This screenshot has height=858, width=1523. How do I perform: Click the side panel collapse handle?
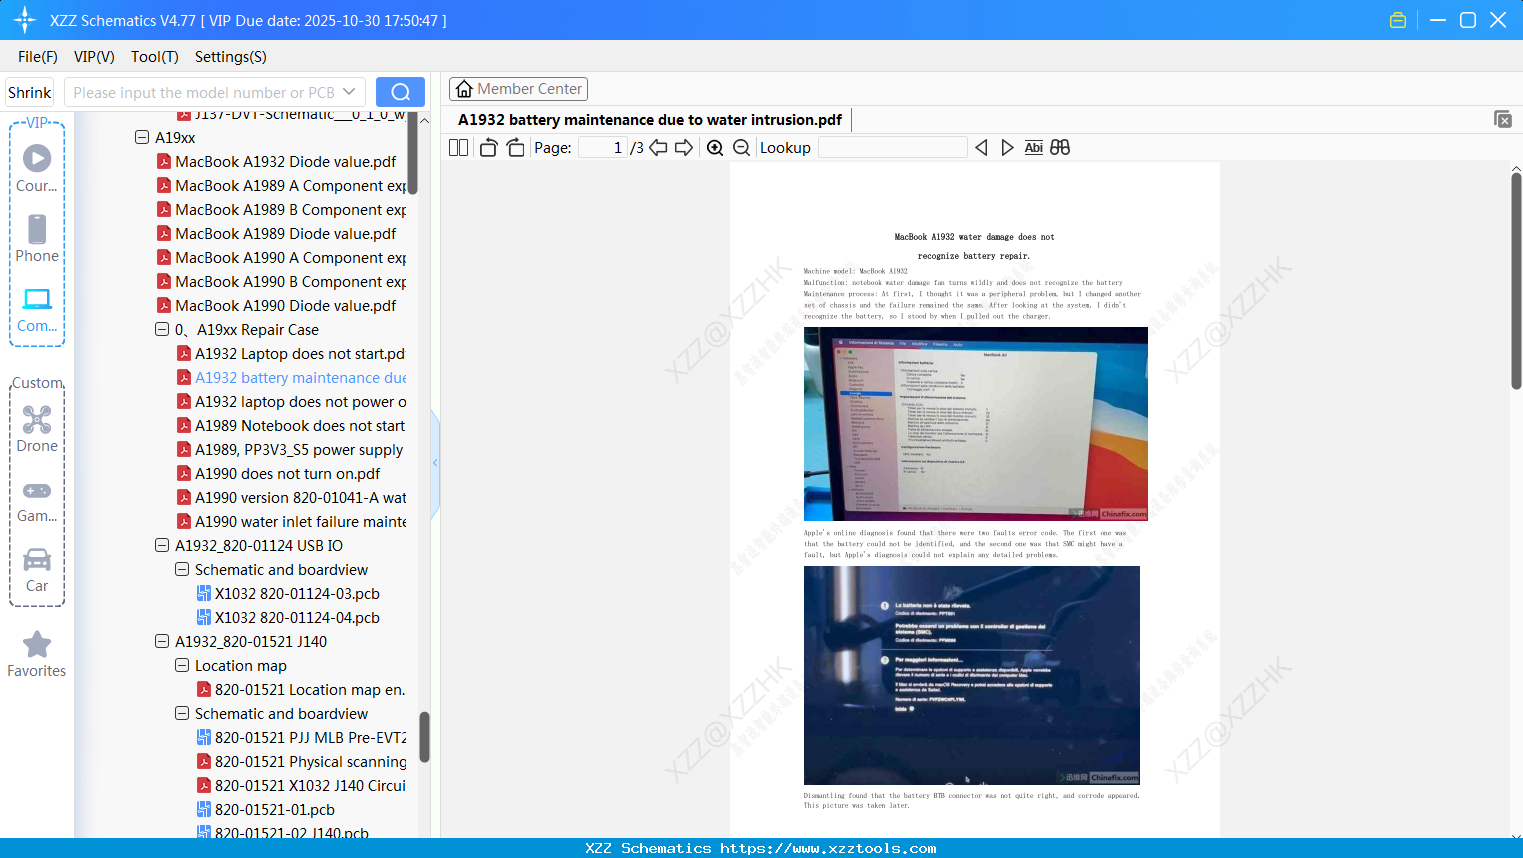tap(435, 463)
